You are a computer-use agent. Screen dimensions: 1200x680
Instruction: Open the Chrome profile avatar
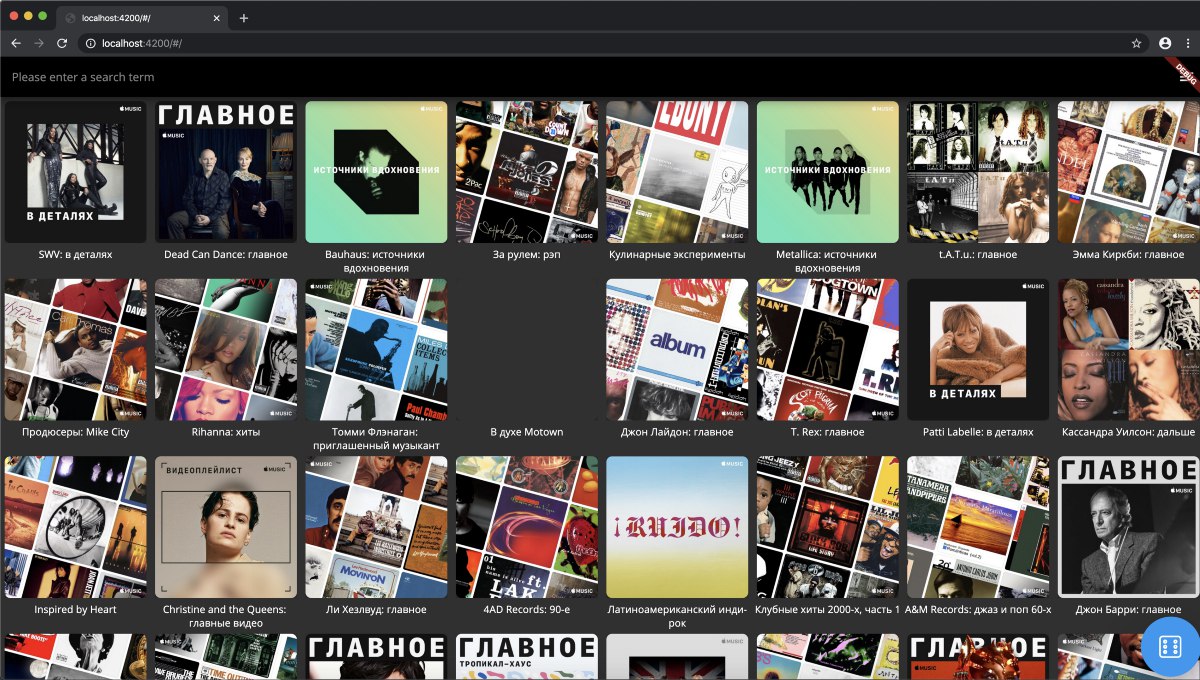click(1165, 44)
